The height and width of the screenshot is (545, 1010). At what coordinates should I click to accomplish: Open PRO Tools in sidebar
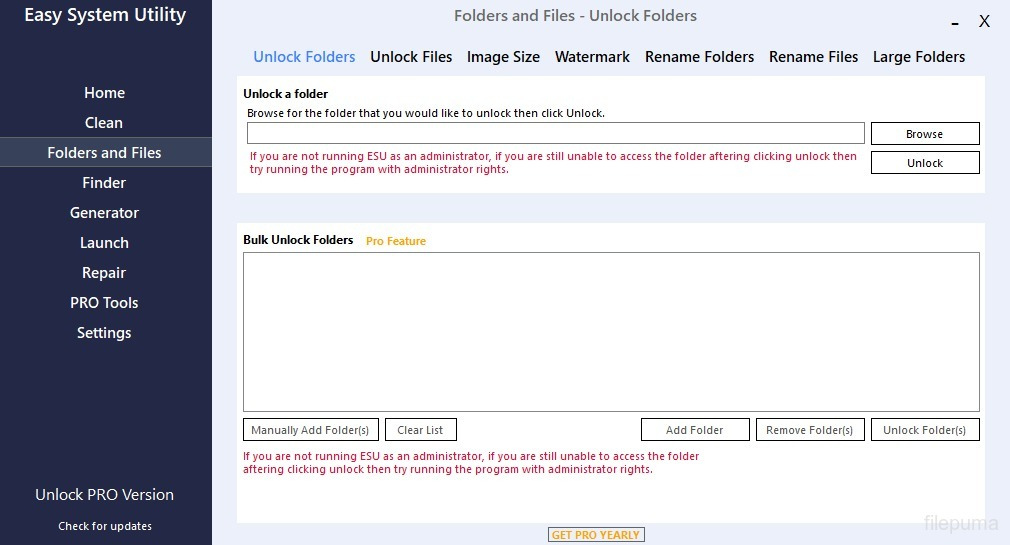(x=104, y=303)
